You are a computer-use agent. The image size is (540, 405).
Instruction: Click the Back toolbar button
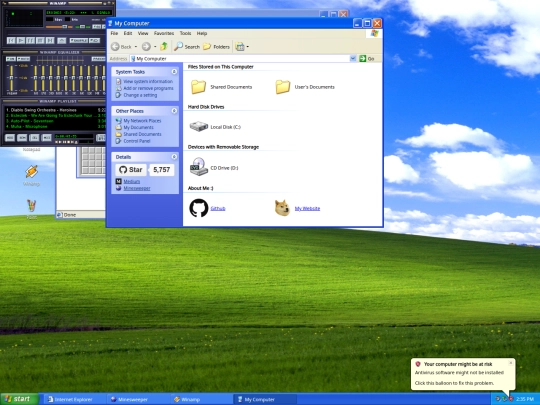click(122, 46)
